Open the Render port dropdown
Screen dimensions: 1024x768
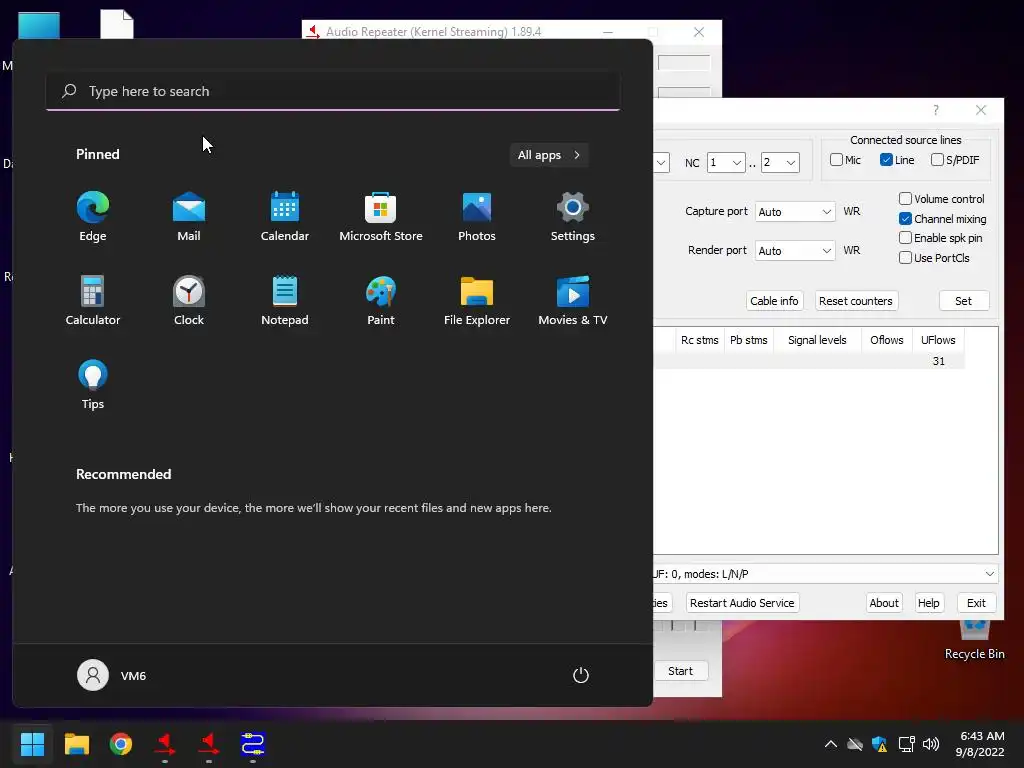click(795, 251)
